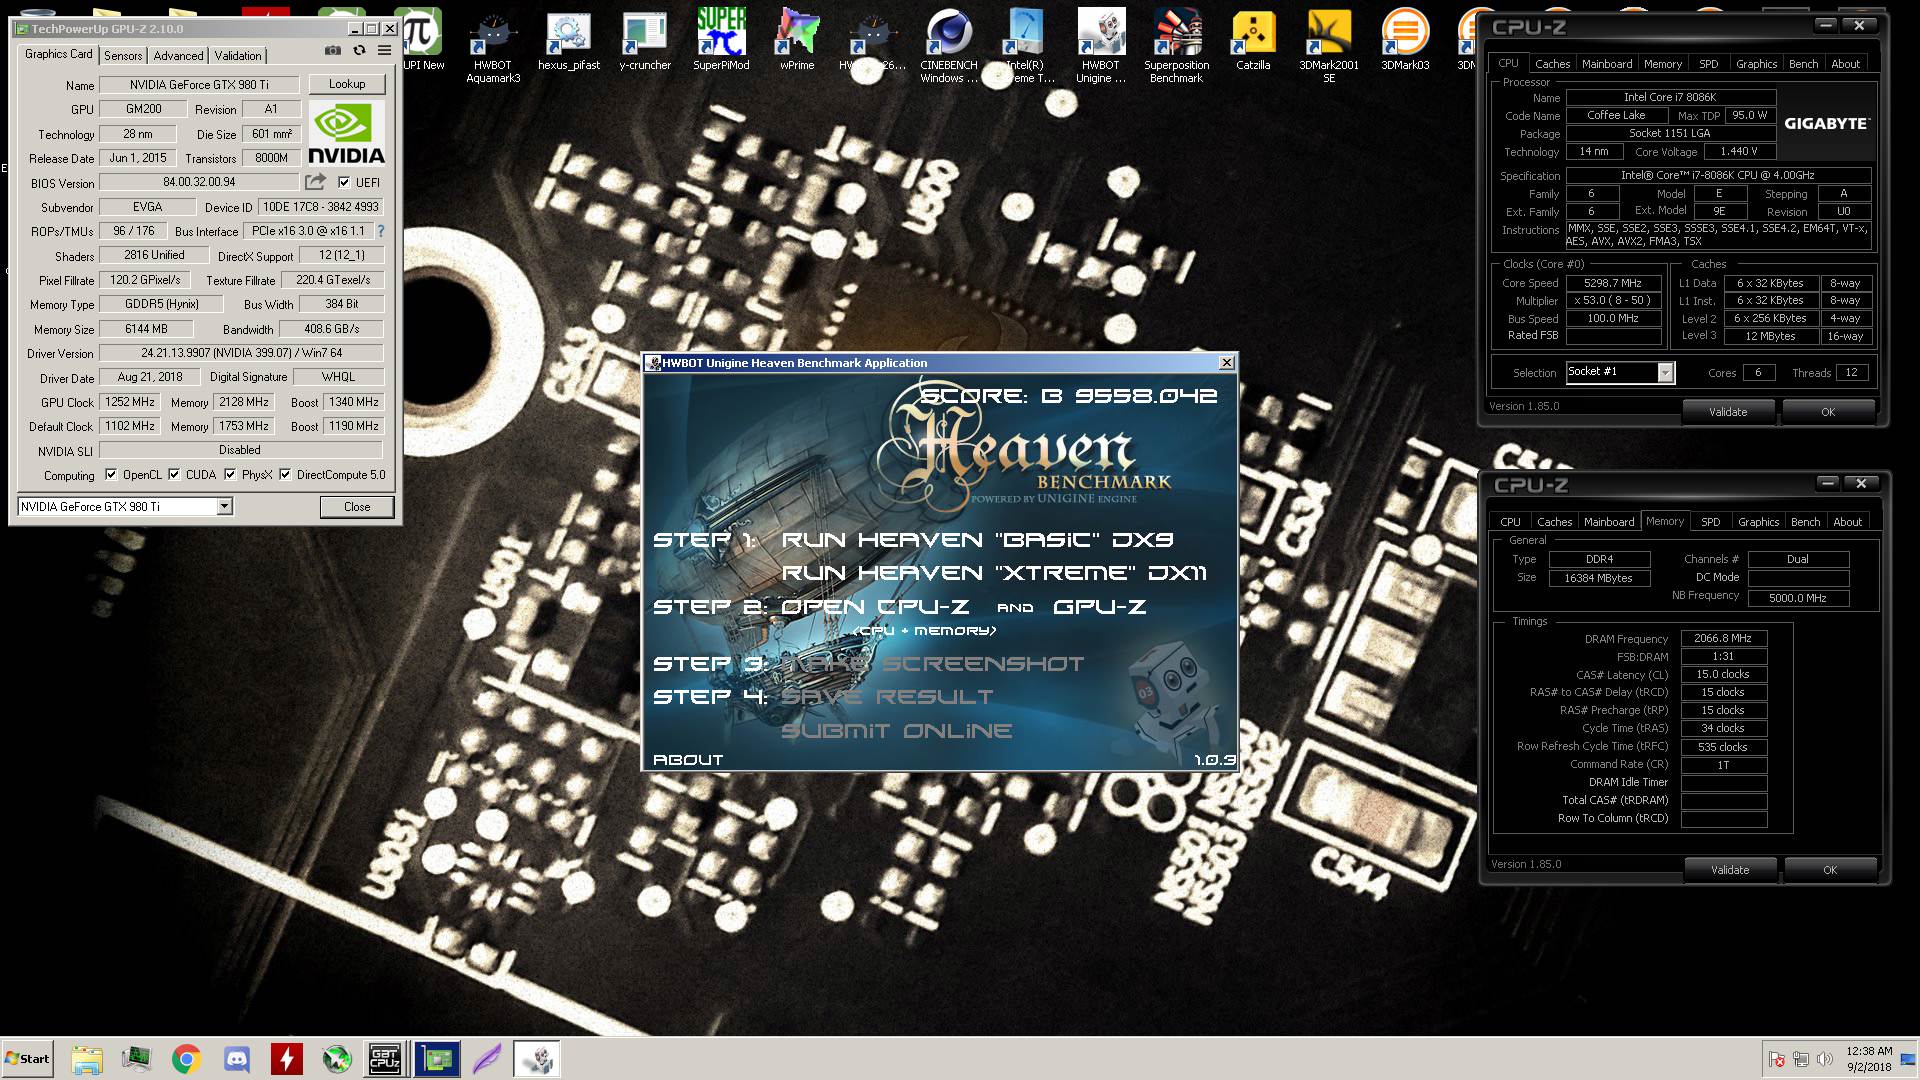Open the HWBOT Unigine desktop shortcut
Viewport: 1920px width, 1080px height.
click(x=1101, y=45)
